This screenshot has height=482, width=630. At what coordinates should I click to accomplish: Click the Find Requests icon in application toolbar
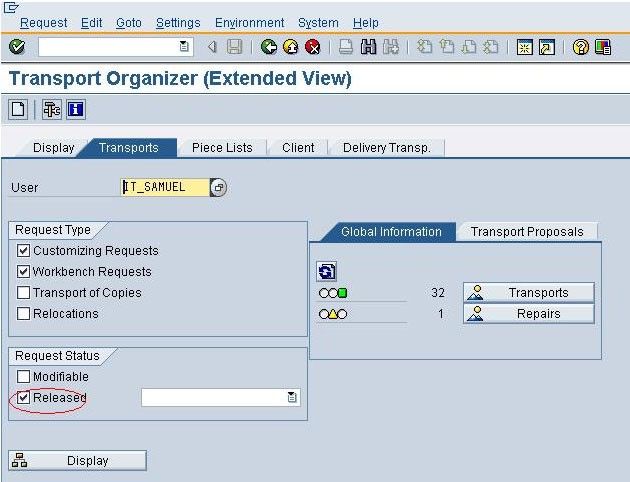pyautogui.click(x=52, y=109)
